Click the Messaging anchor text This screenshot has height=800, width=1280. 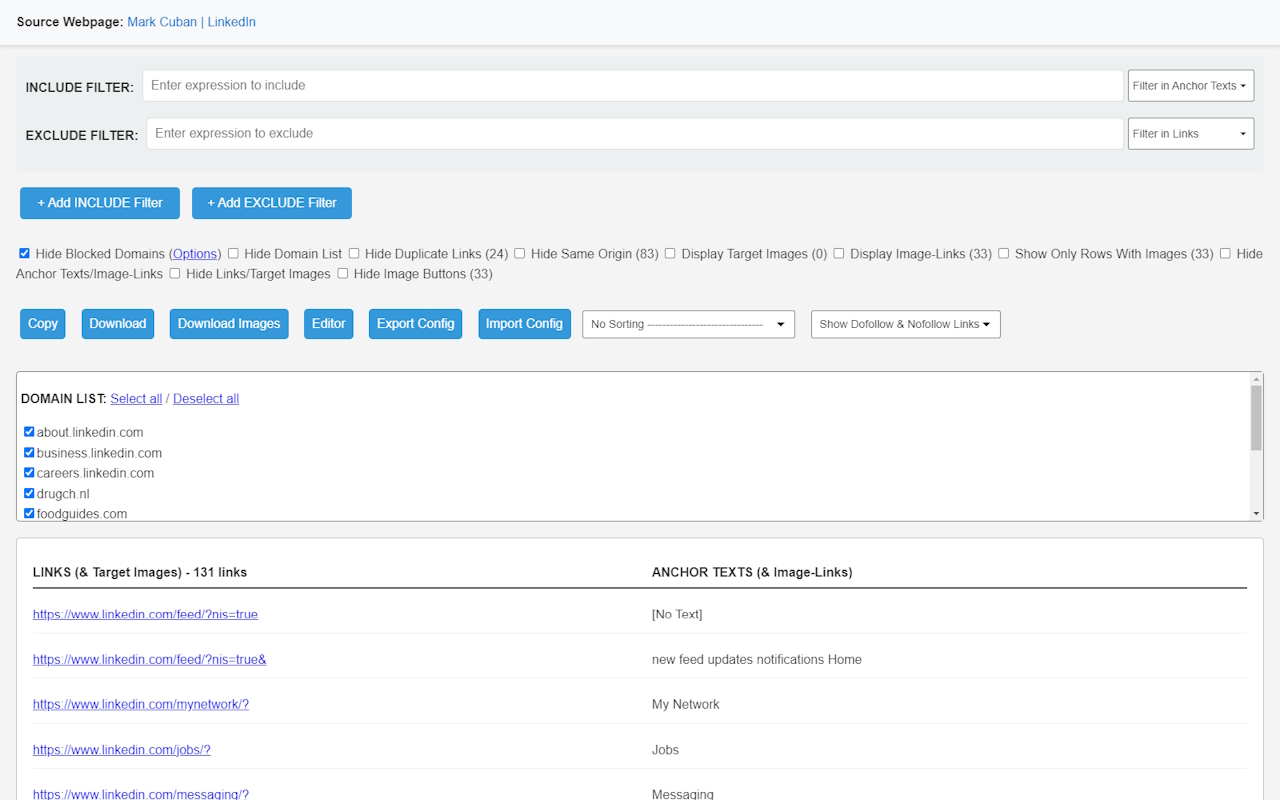(x=683, y=794)
